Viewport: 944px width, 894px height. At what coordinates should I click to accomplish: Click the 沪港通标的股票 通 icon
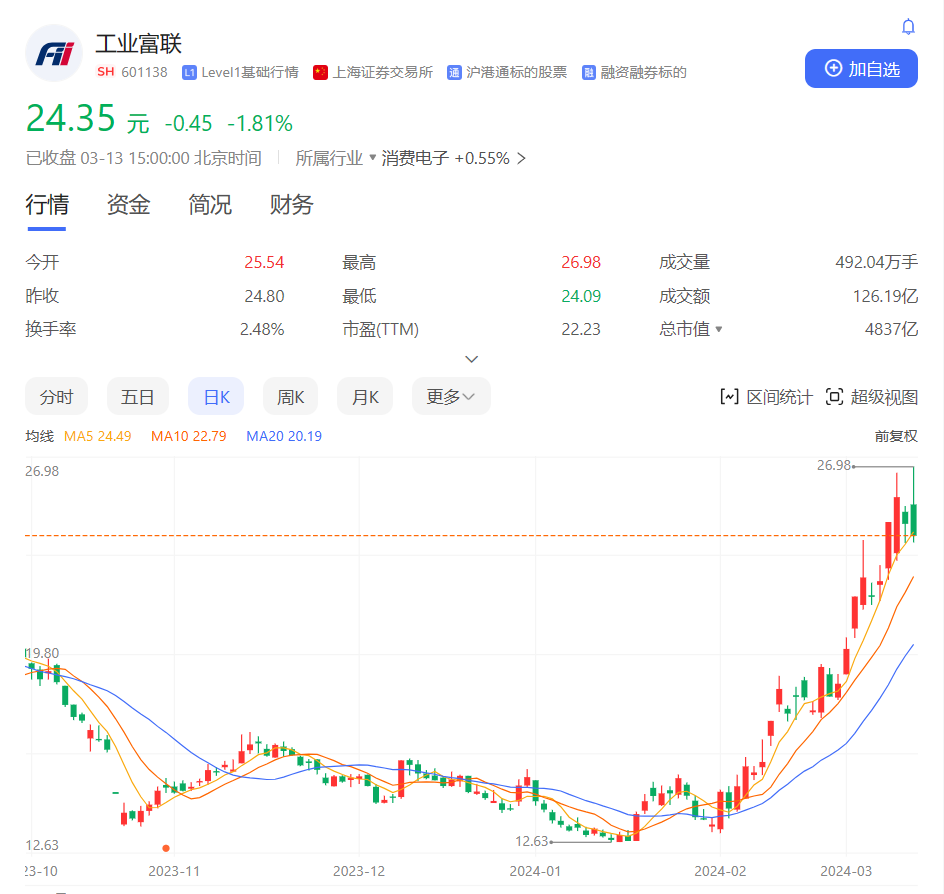[x=454, y=73]
